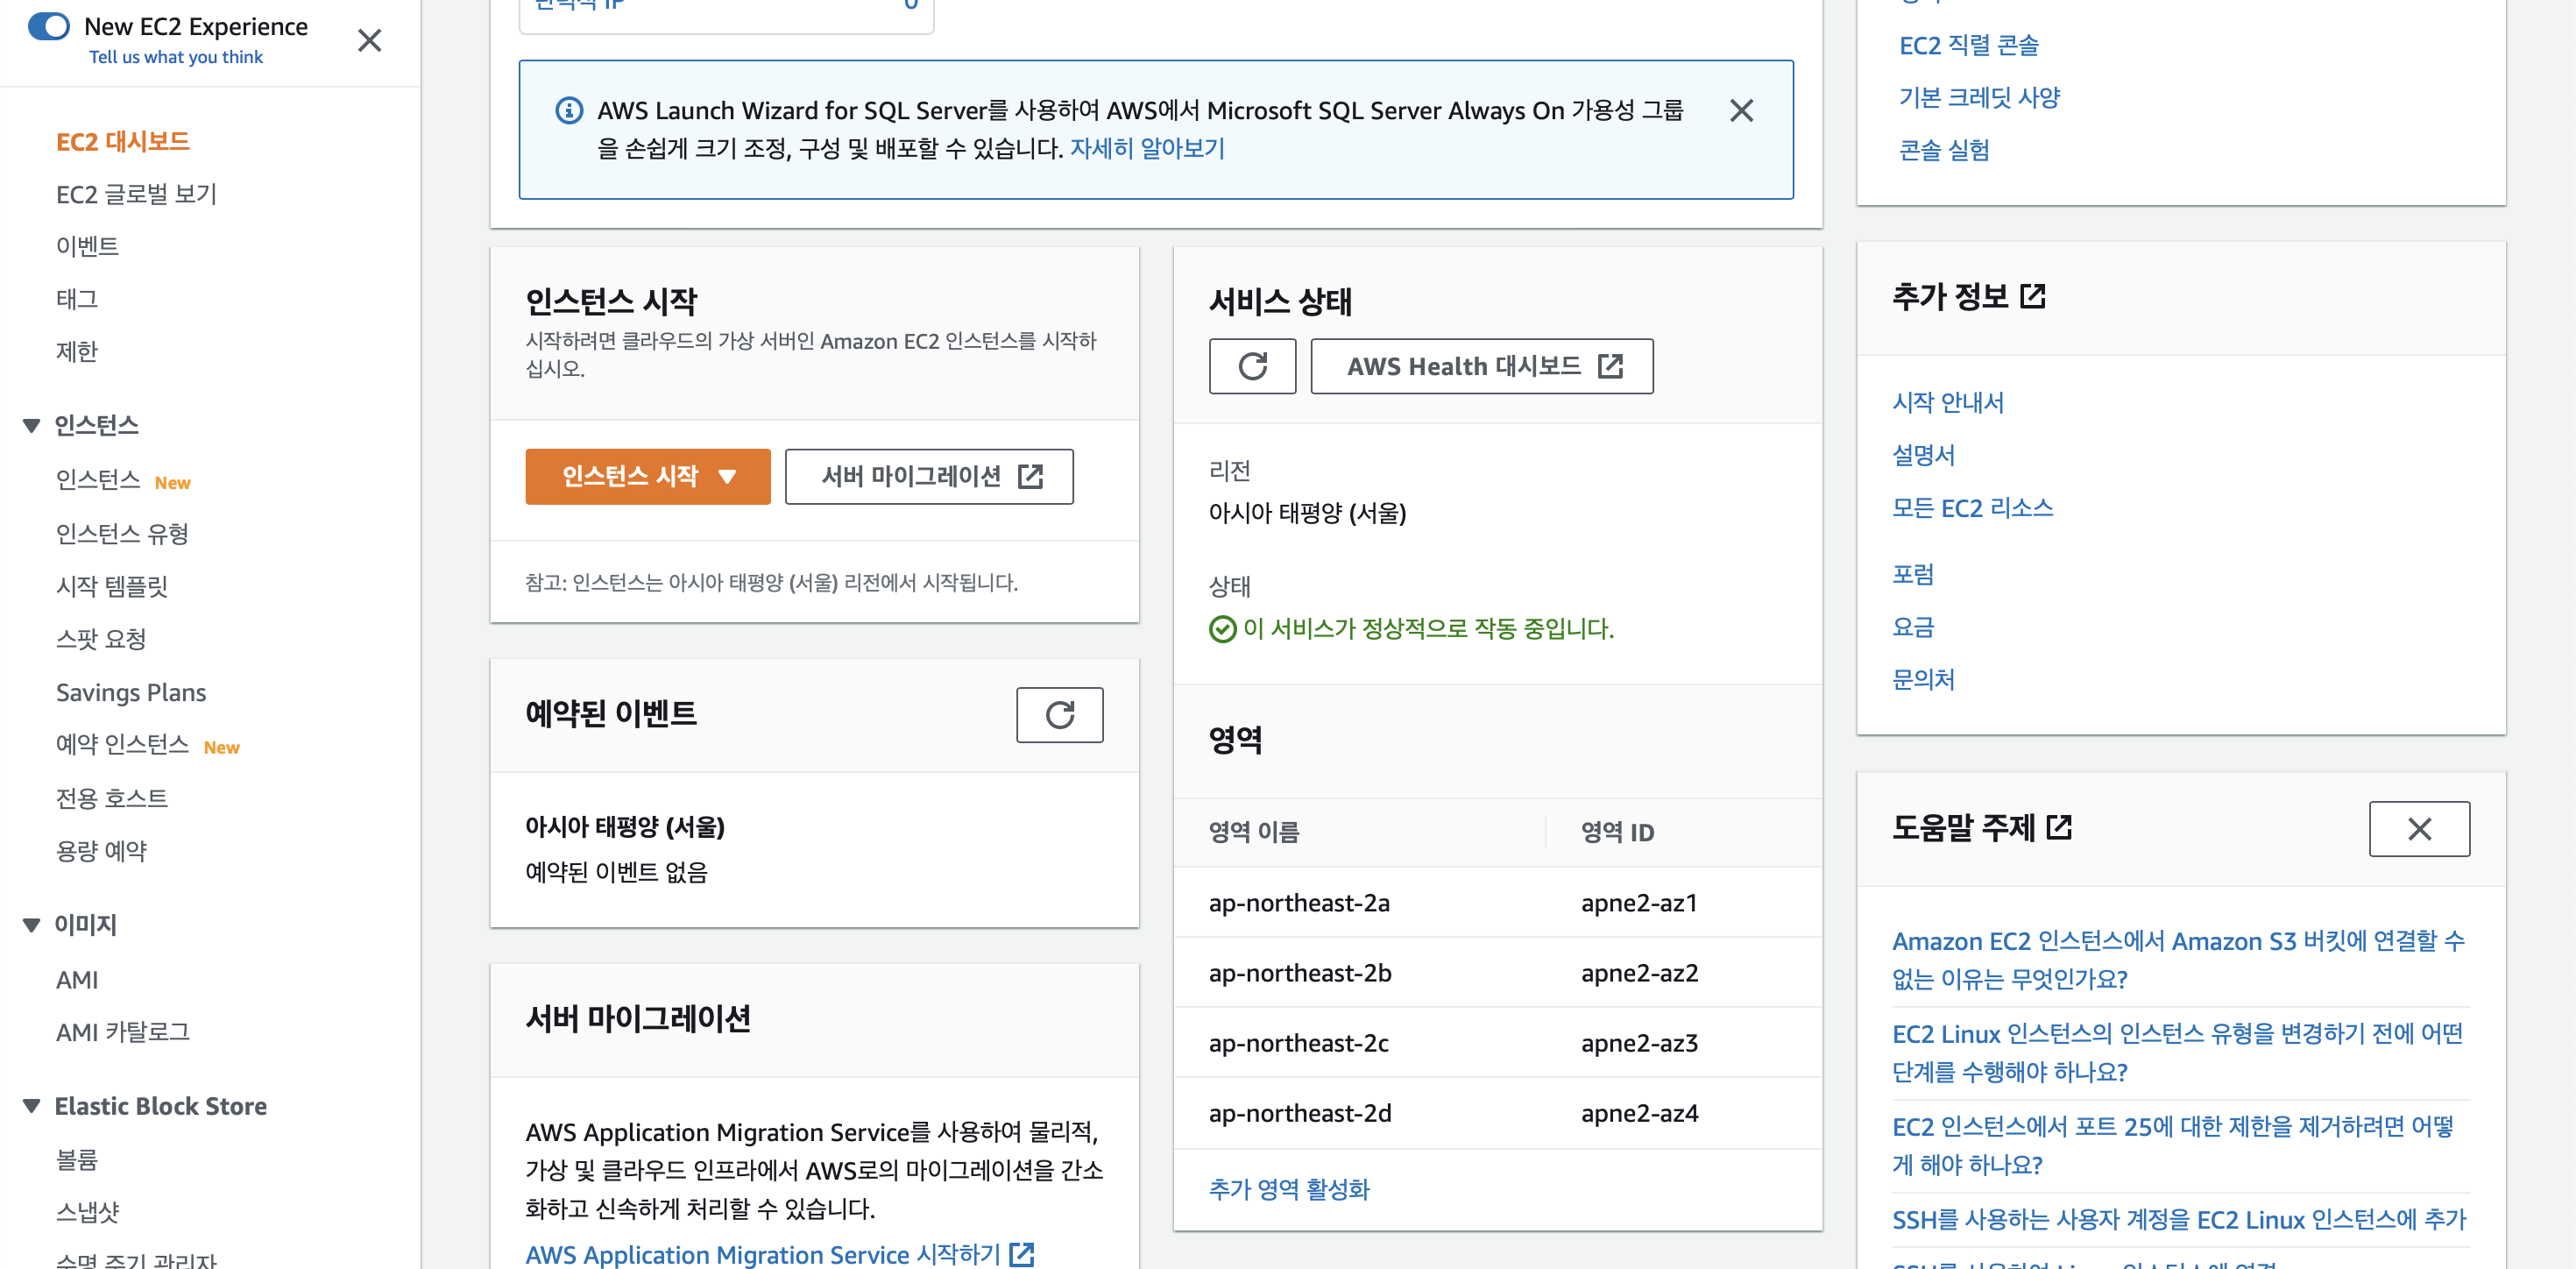Open 문의처 link
2576x1269 pixels.
tap(1923, 680)
